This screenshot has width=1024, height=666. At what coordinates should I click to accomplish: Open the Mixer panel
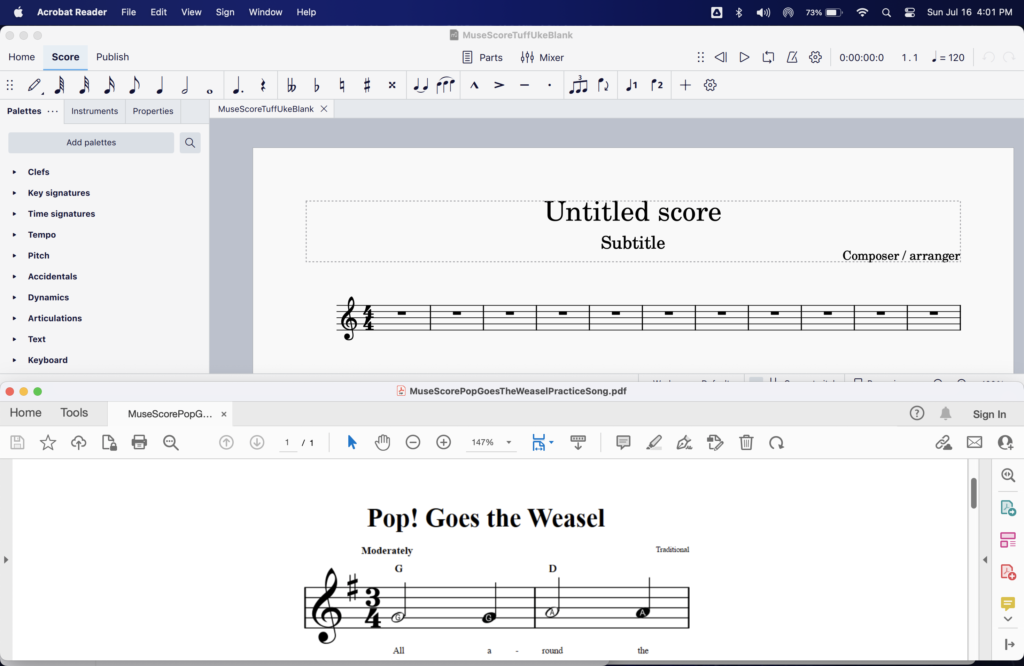coord(541,58)
